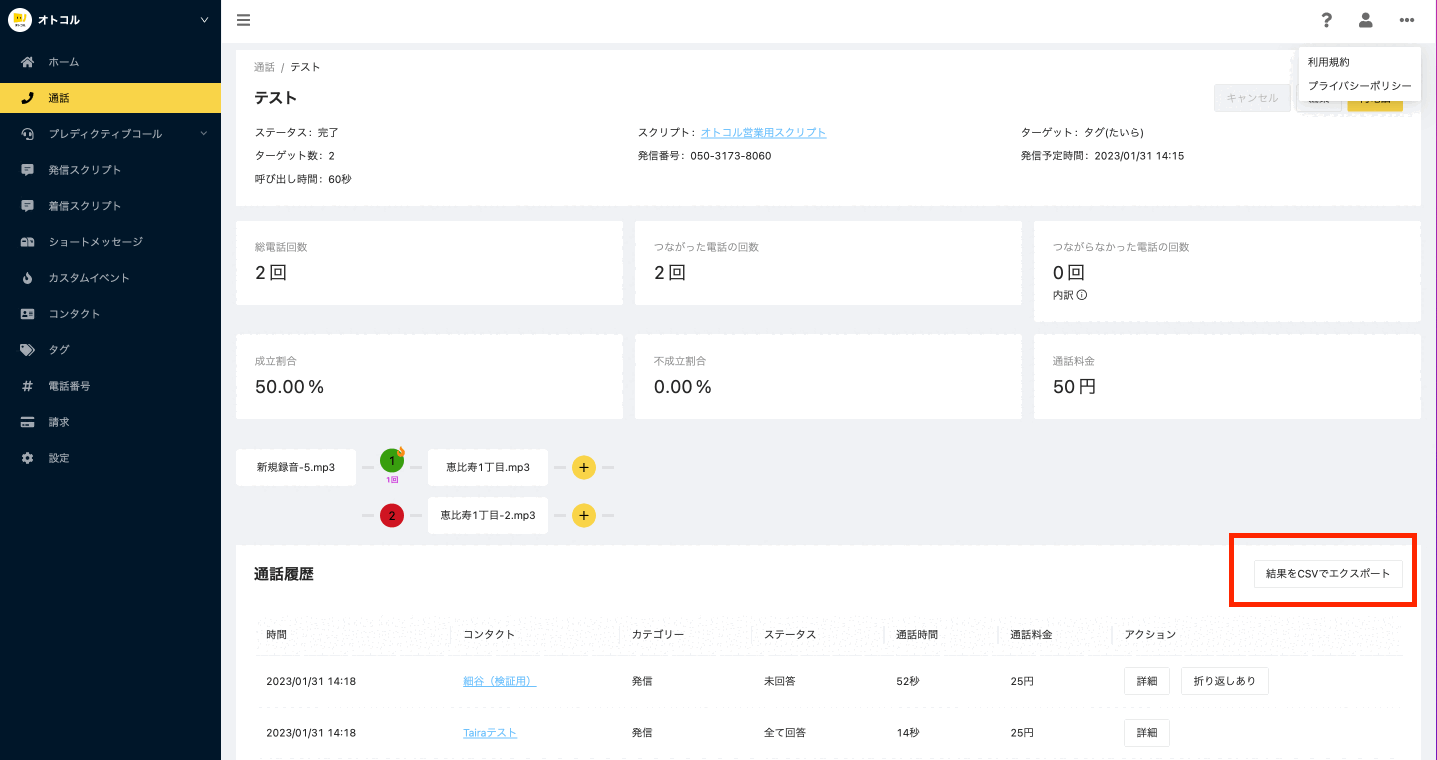Toggle the hamburger menu icon
Screen dimensions: 1437x760
[244, 20]
